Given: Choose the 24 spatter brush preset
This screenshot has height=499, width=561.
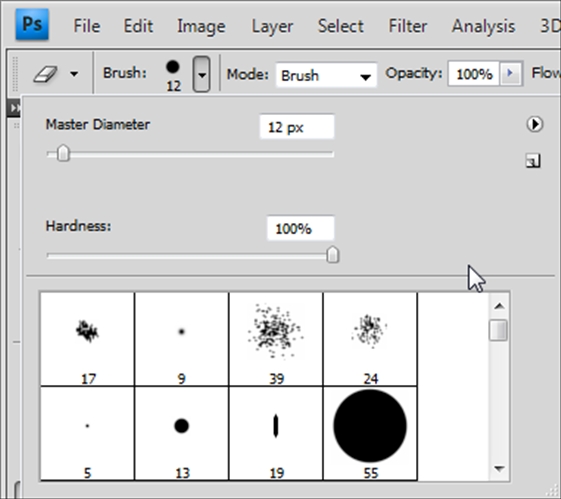Looking at the screenshot, I should coord(370,339).
